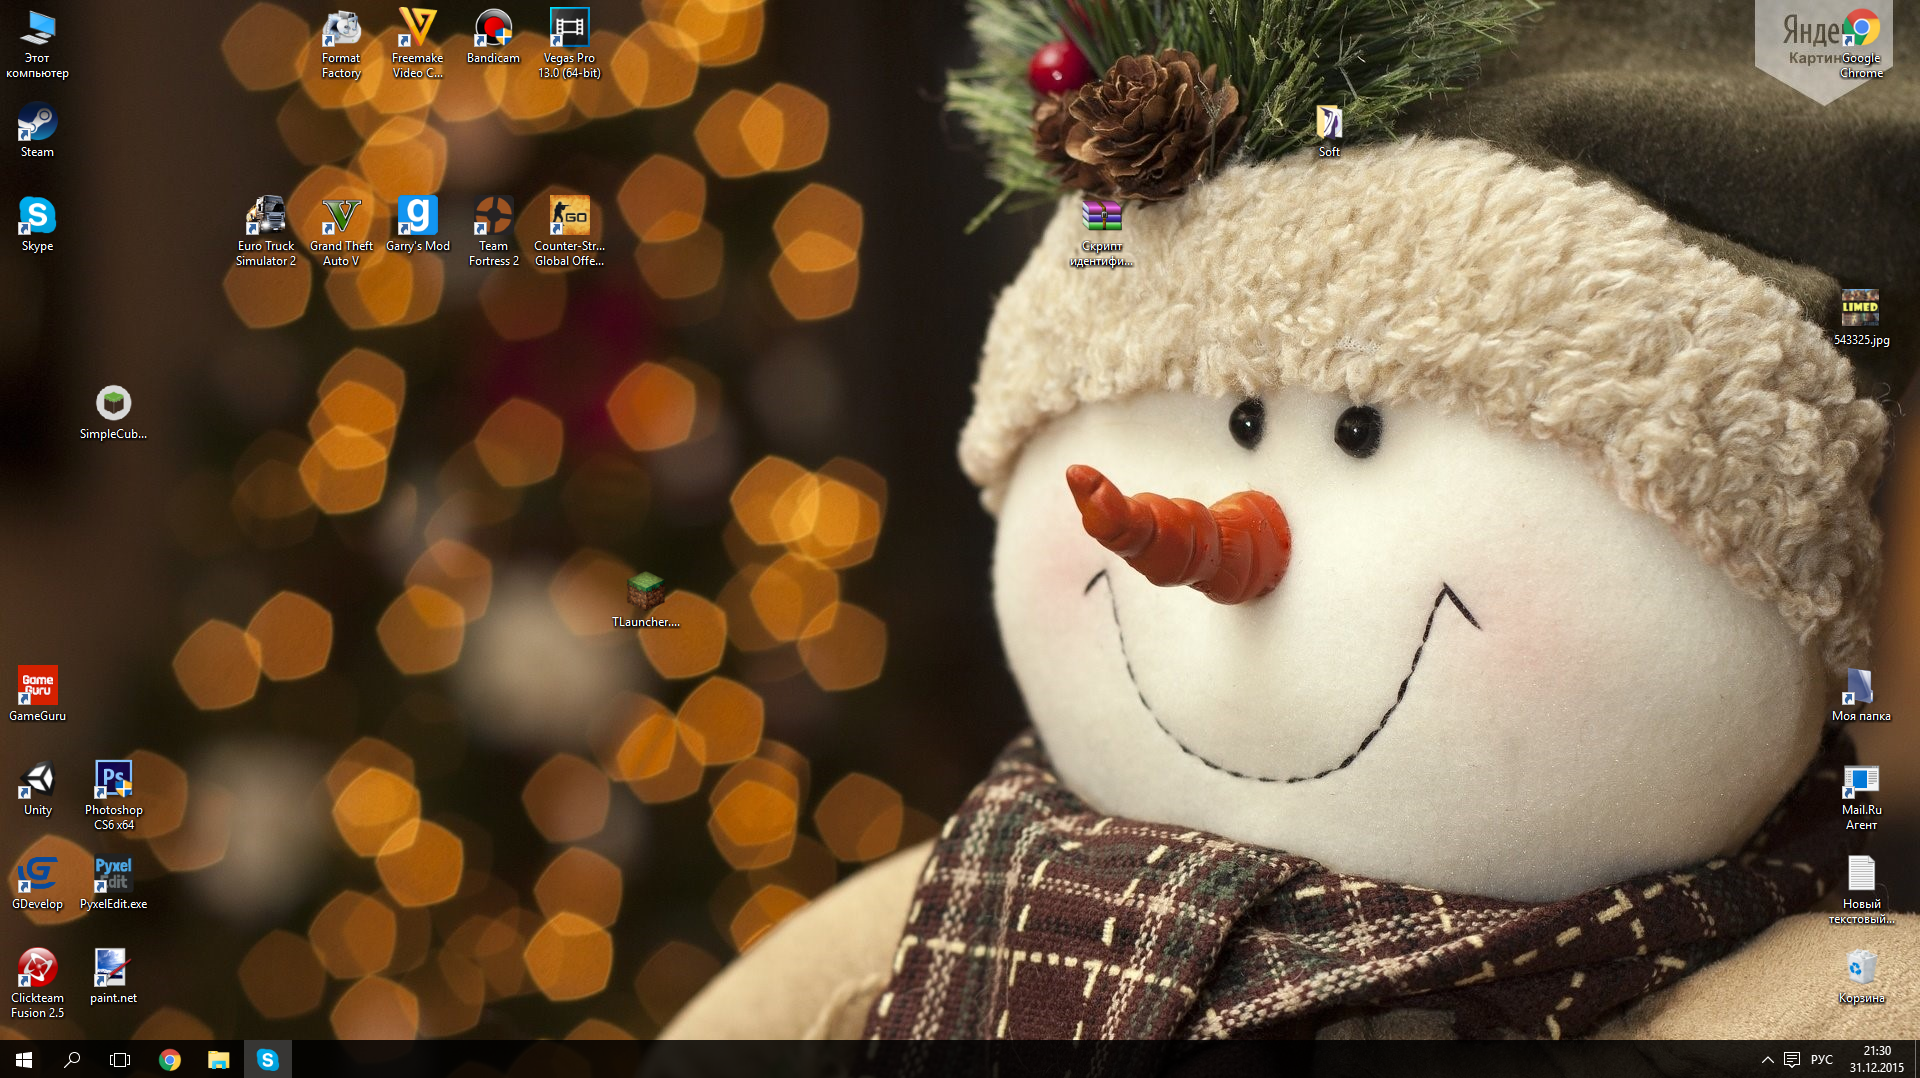Select the Grand Theft Auto V shortcut
Screen dimensions: 1920x1078
coord(341,232)
